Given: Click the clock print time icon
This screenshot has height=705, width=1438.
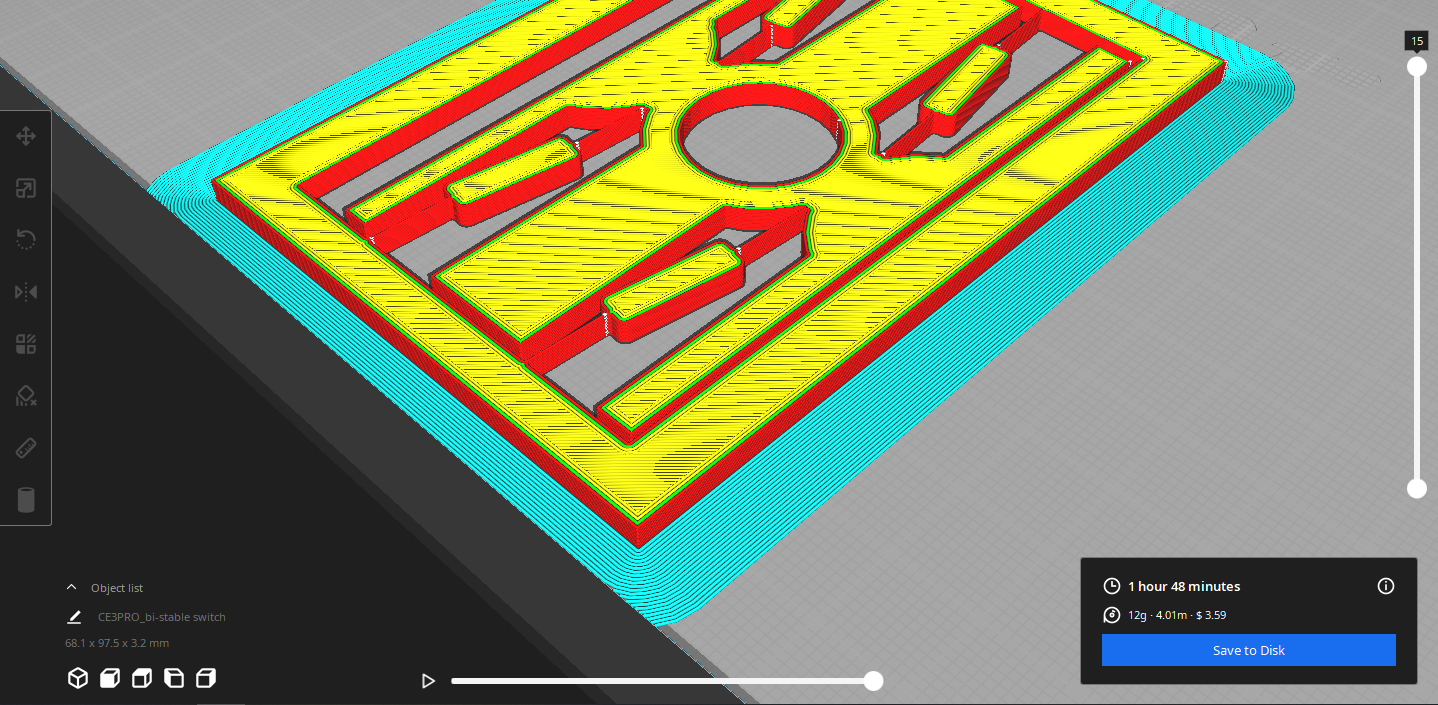Looking at the screenshot, I should (1111, 586).
